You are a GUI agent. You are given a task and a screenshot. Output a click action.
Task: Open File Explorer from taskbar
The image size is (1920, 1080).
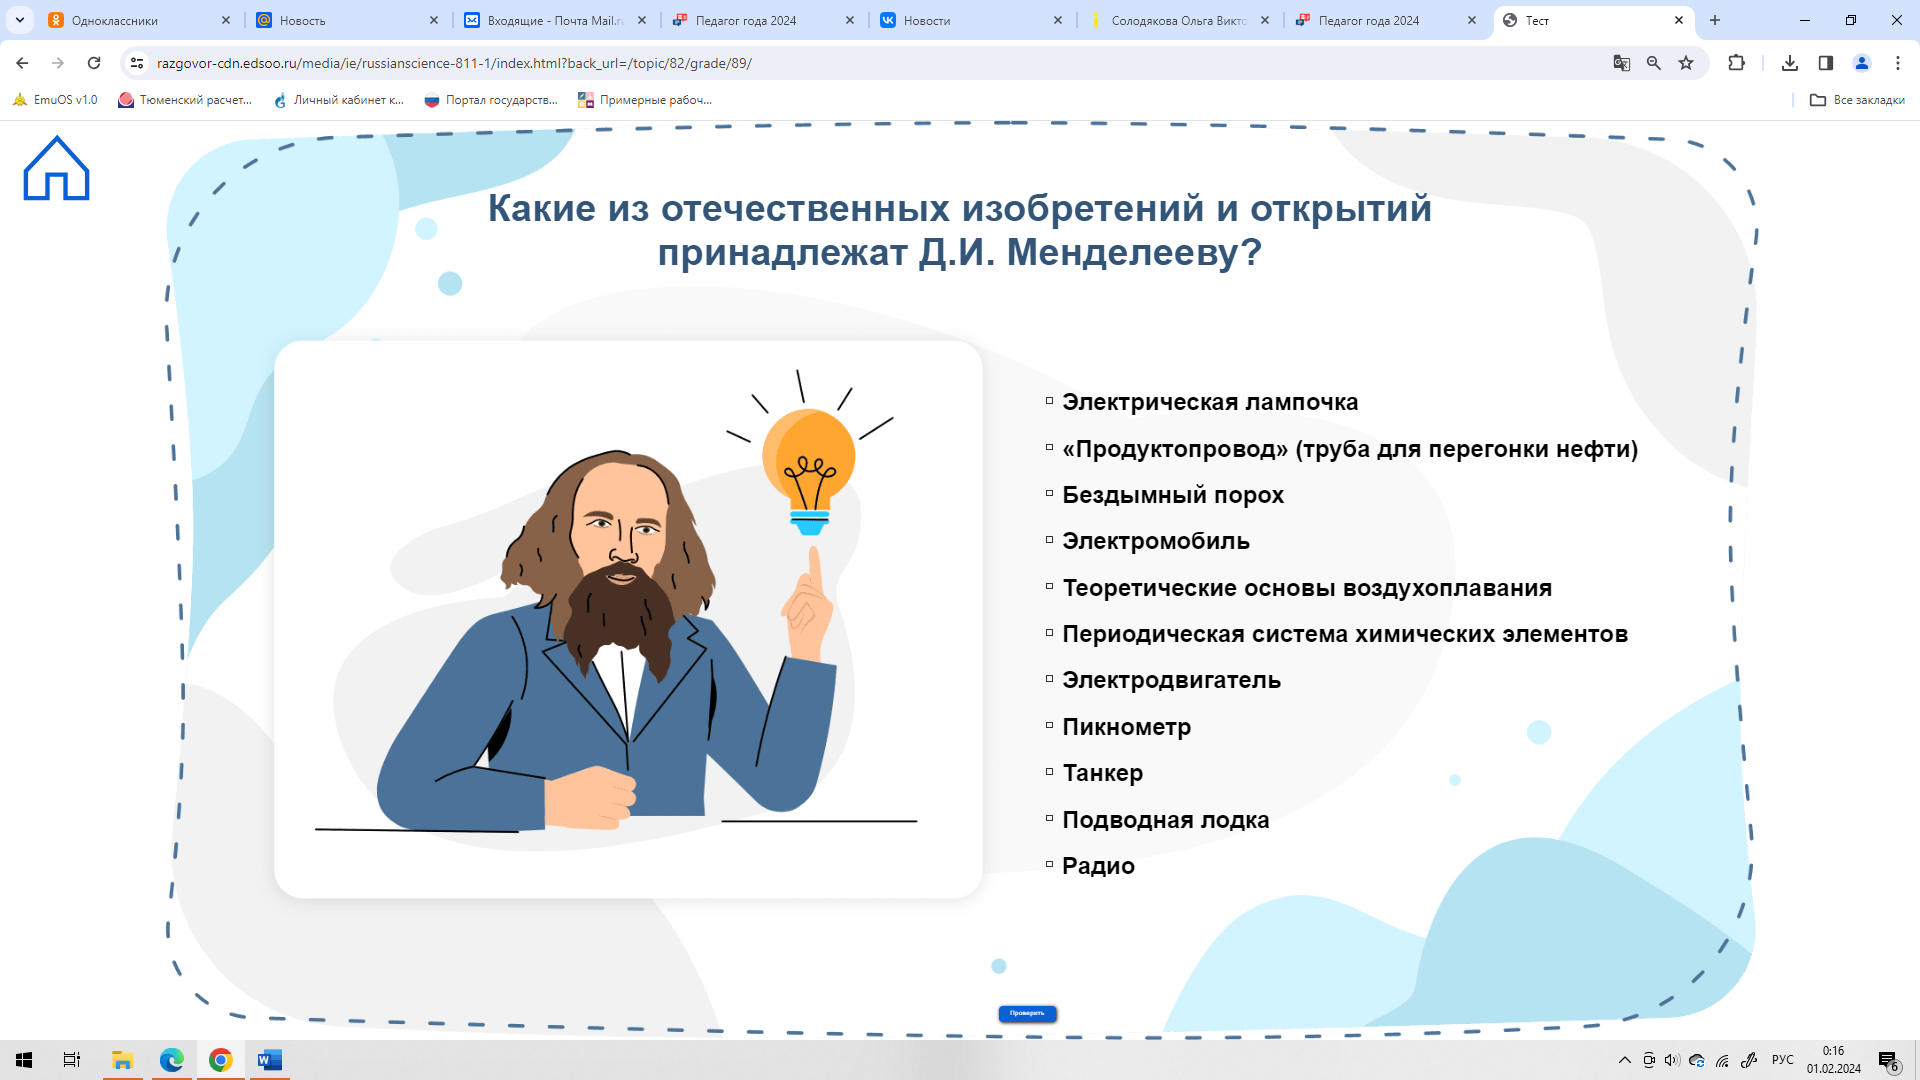point(122,1060)
